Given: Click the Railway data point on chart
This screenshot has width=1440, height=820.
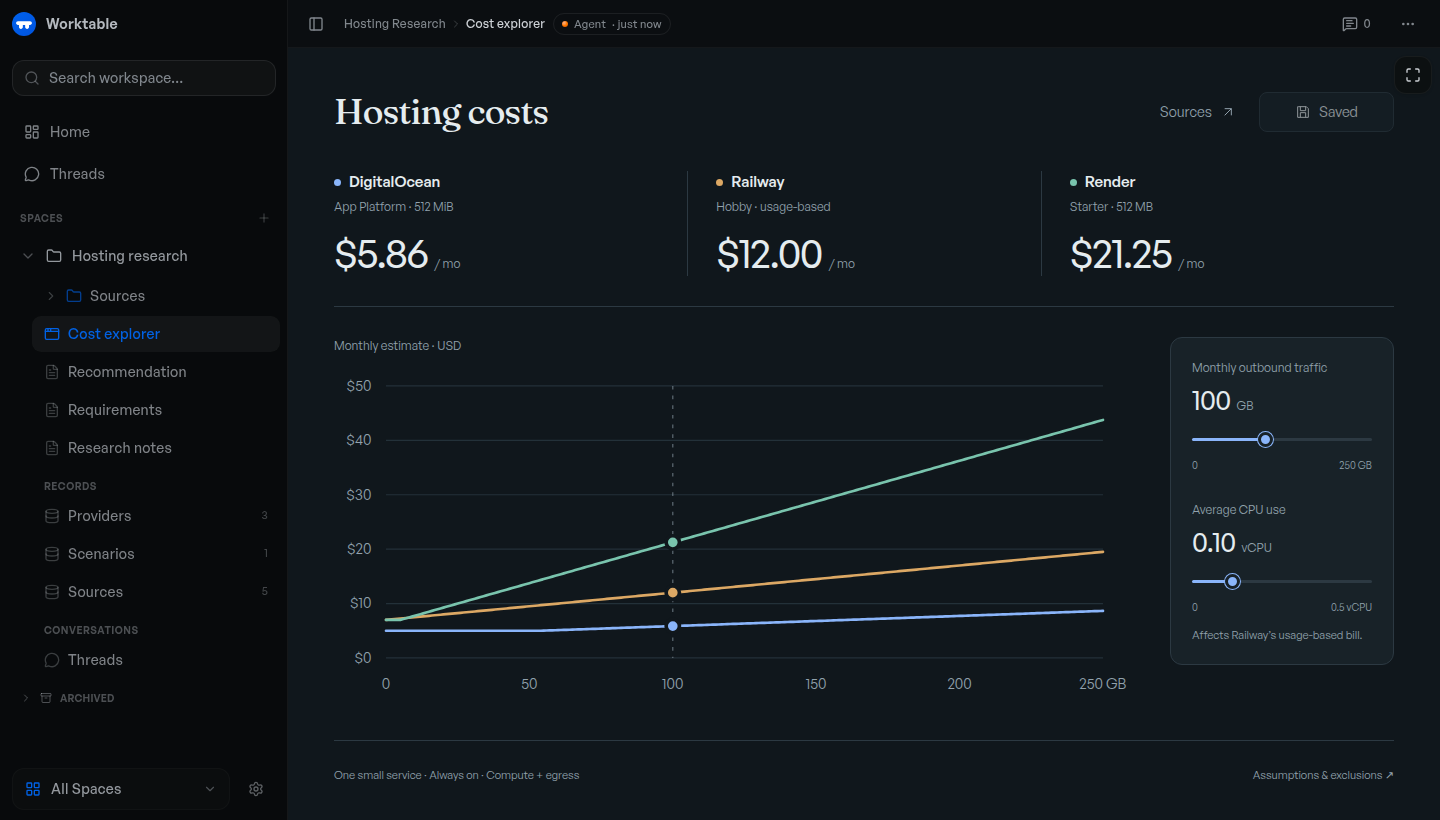Looking at the screenshot, I should click(x=672, y=593).
